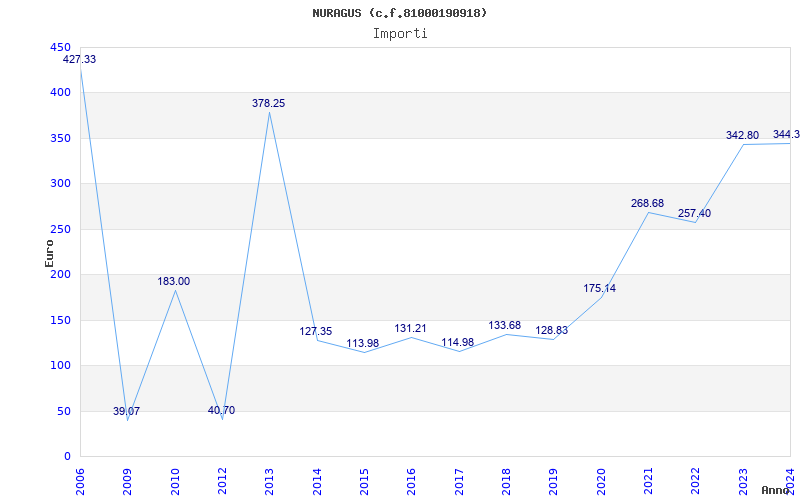Select the 100 y-axis tick label
Image resolution: width=800 pixels, height=500 pixels.
(61, 366)
